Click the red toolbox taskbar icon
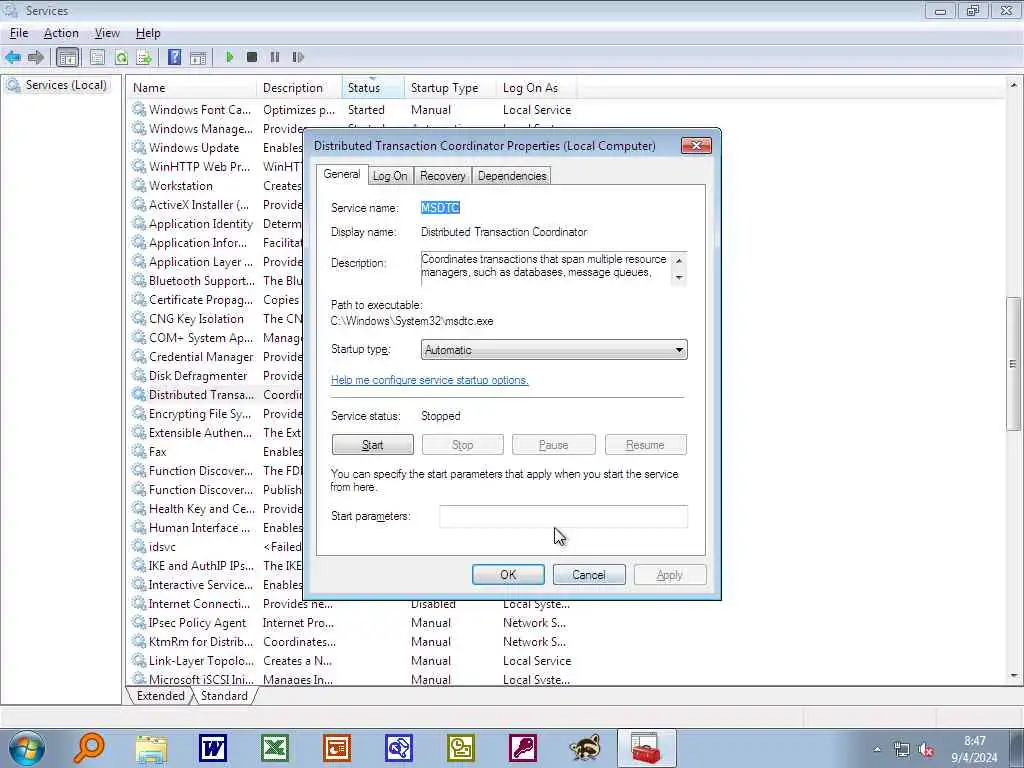Screen dimensions: 1024x768 (647, 748)
